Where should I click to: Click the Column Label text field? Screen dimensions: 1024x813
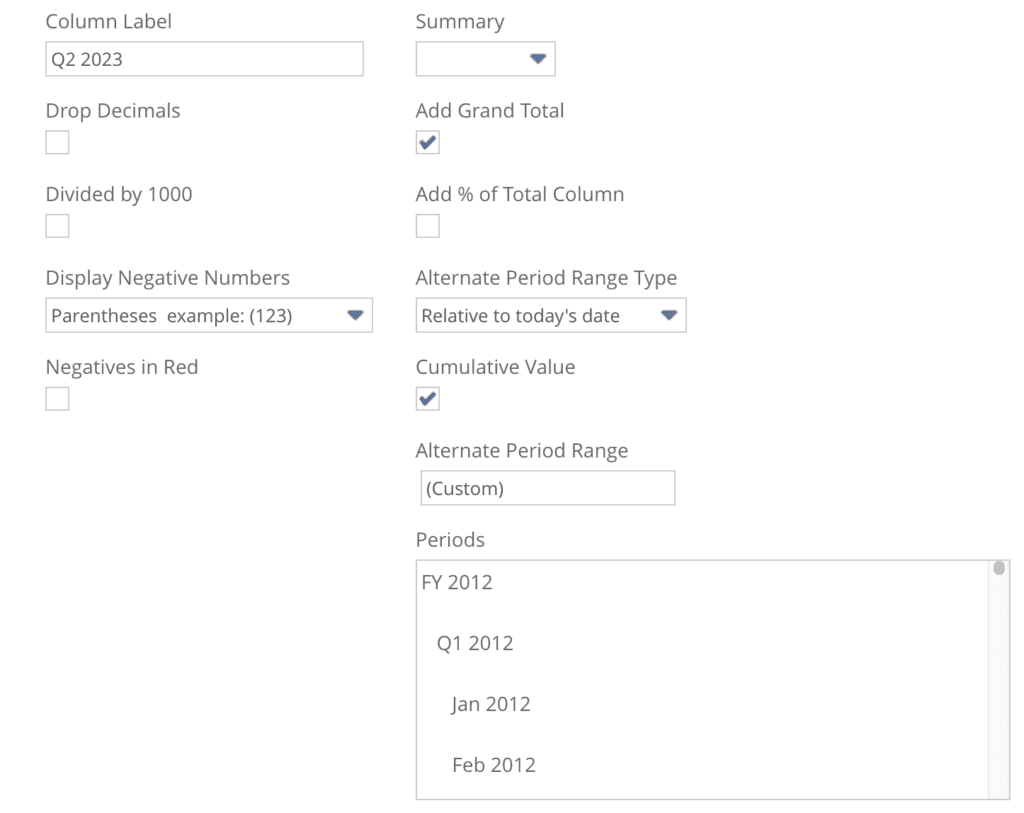[x=204, y=59]
